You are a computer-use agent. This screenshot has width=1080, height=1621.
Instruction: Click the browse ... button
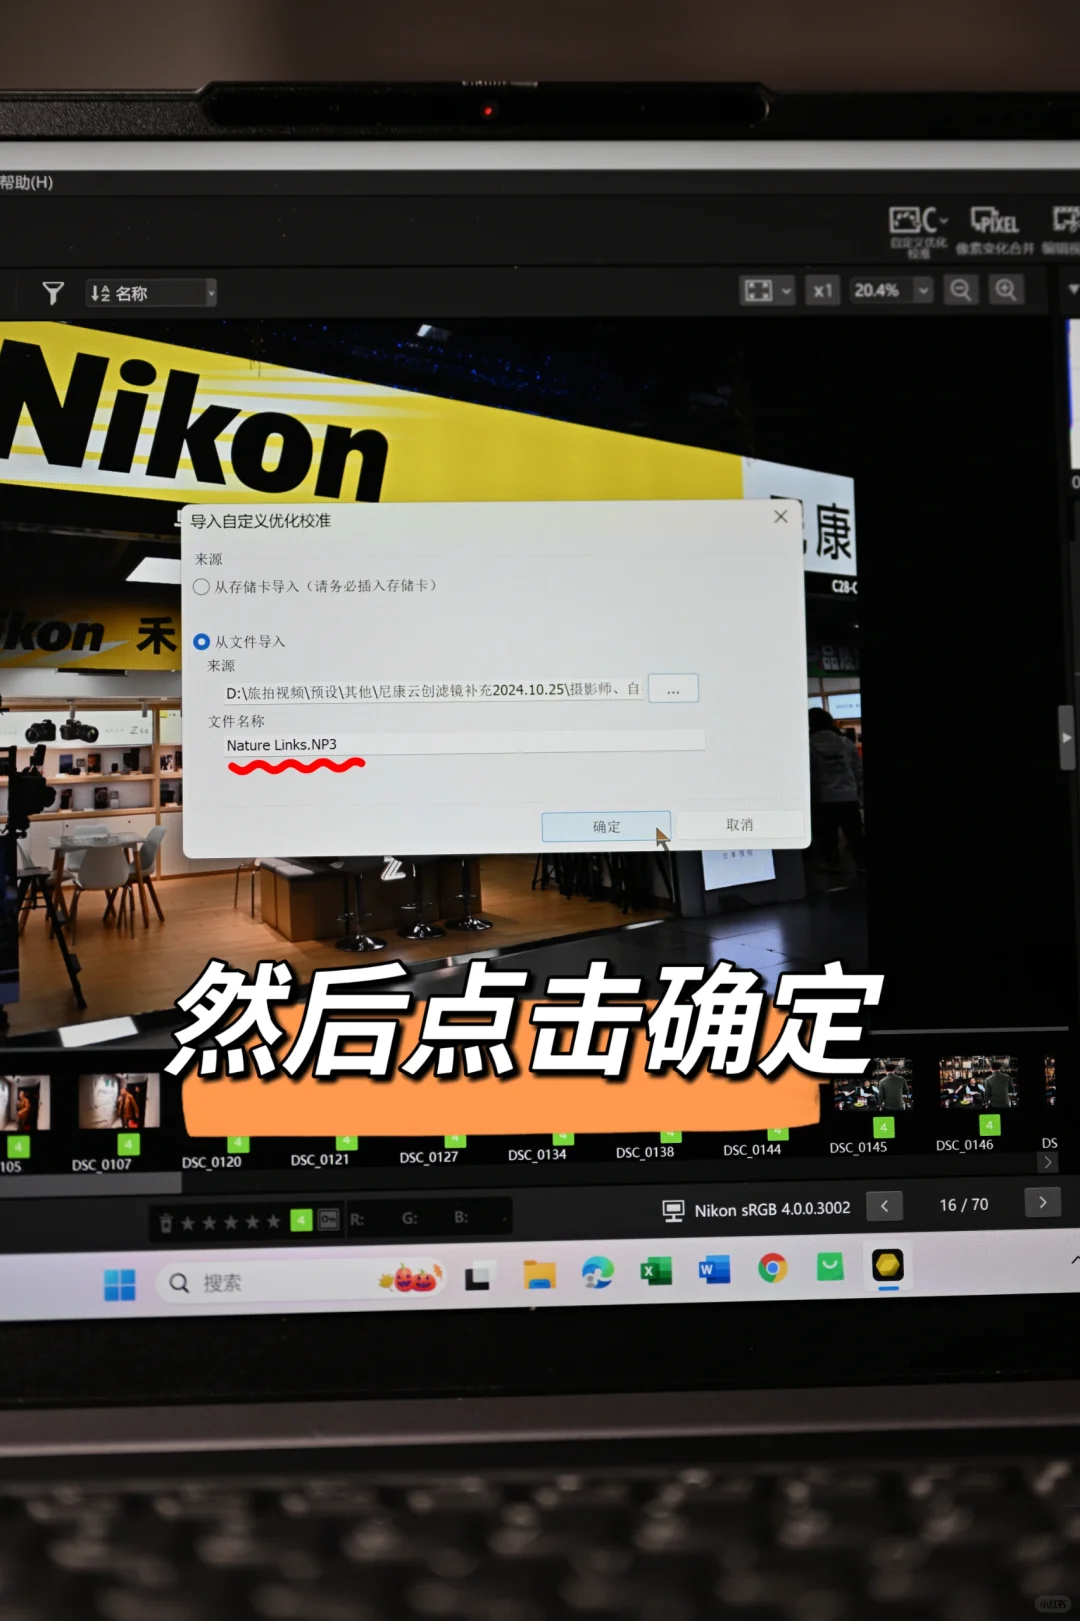tap(673, 689)
